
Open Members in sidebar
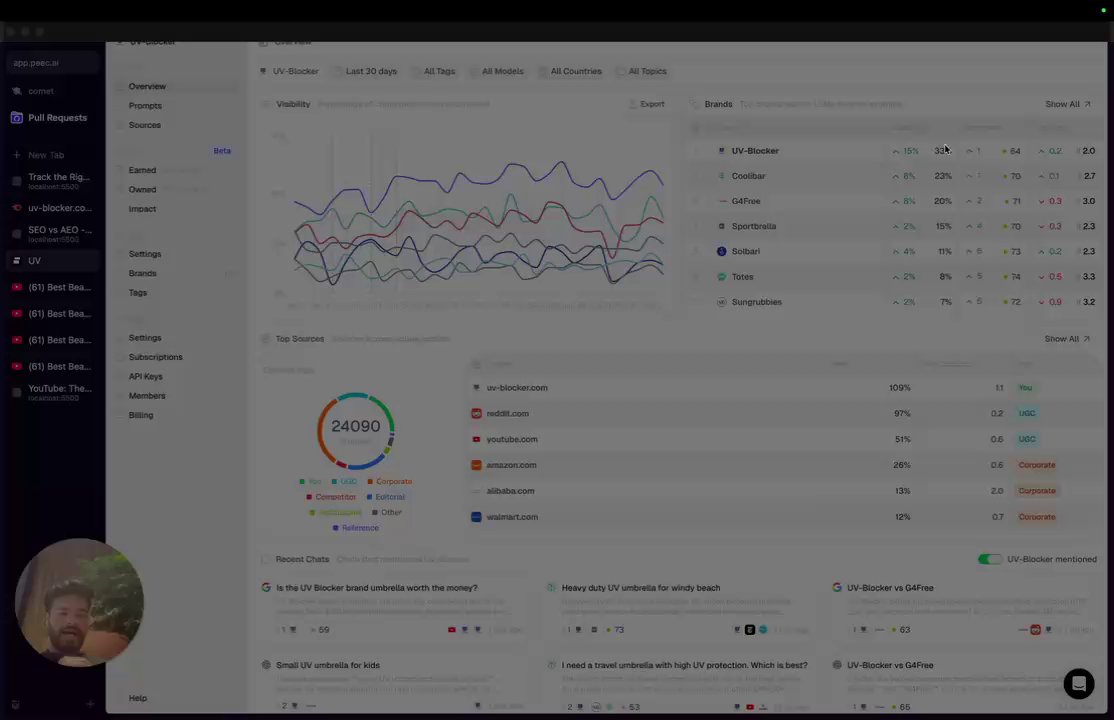click(147, 395)
